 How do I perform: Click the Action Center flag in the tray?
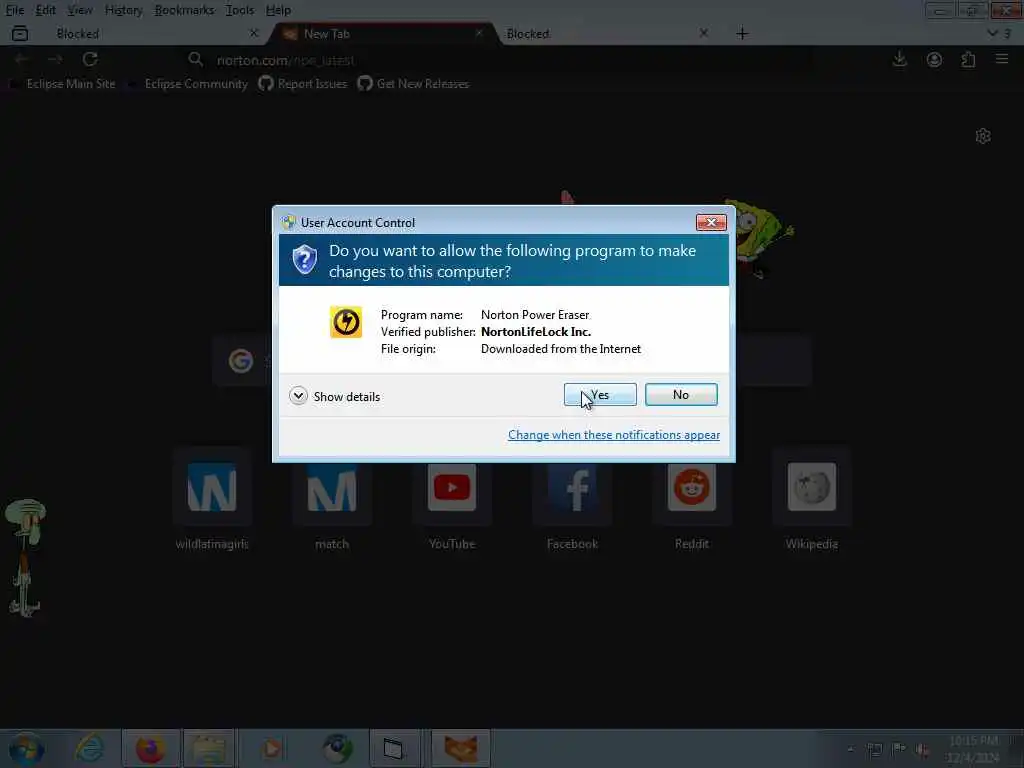point(899,749)
